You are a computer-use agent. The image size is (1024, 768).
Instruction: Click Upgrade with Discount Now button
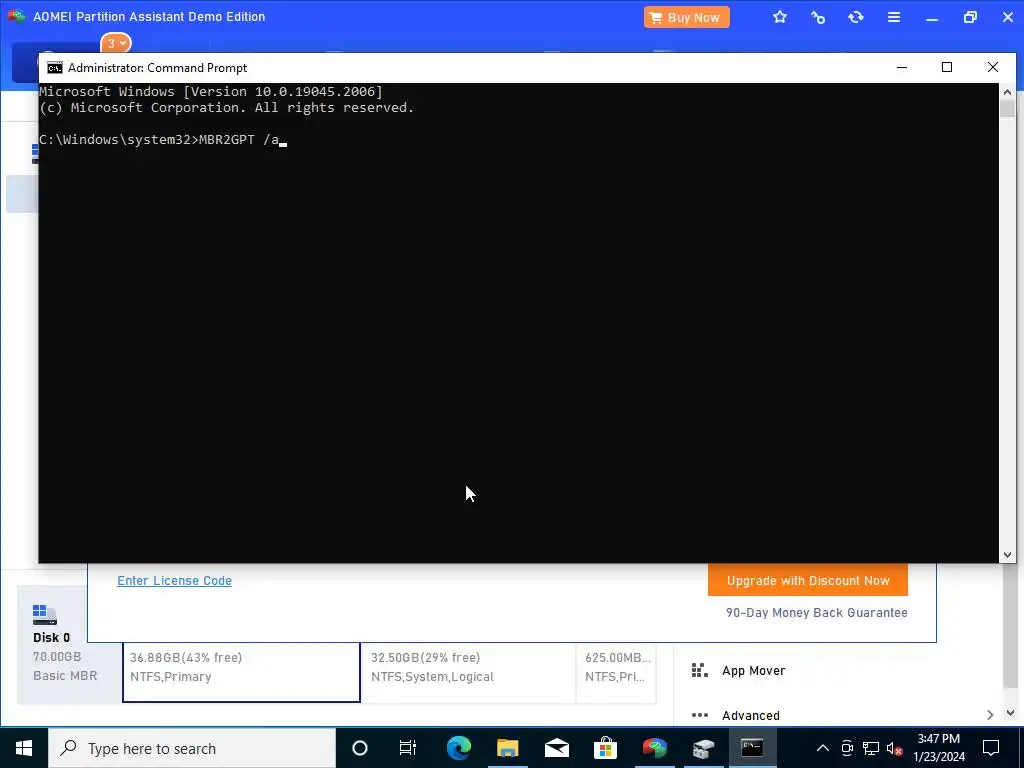808,581
